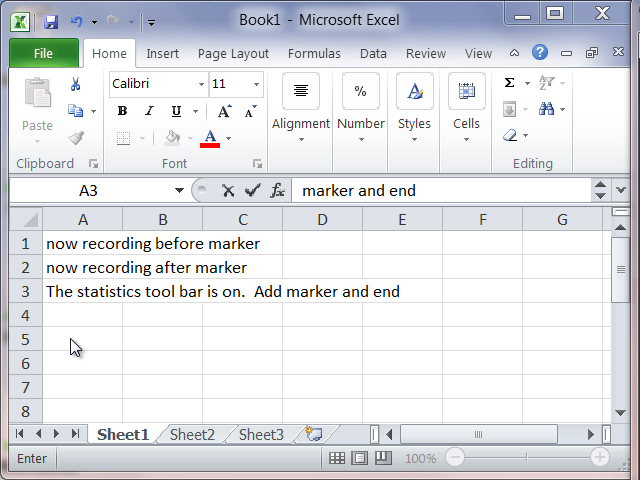Open the File backstage button
The width and height of the screenshot is (640, 480).
click(44, 54)
